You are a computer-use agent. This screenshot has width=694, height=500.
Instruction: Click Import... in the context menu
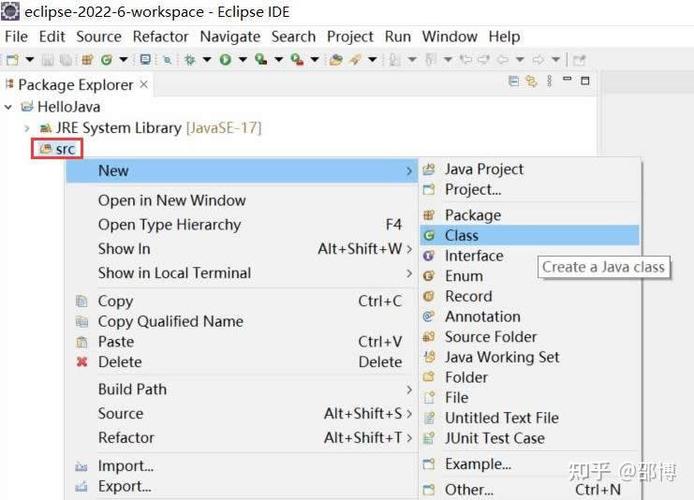[x=125, y=466]
